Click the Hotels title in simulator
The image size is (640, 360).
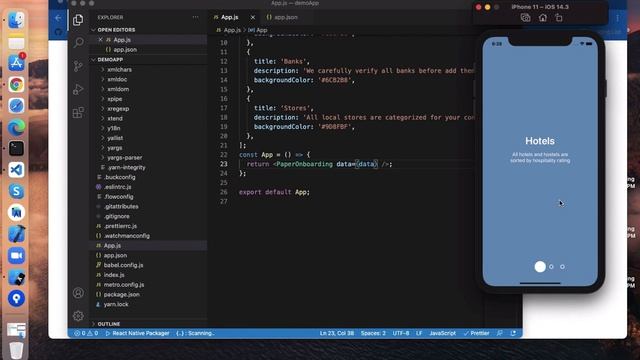540,141
